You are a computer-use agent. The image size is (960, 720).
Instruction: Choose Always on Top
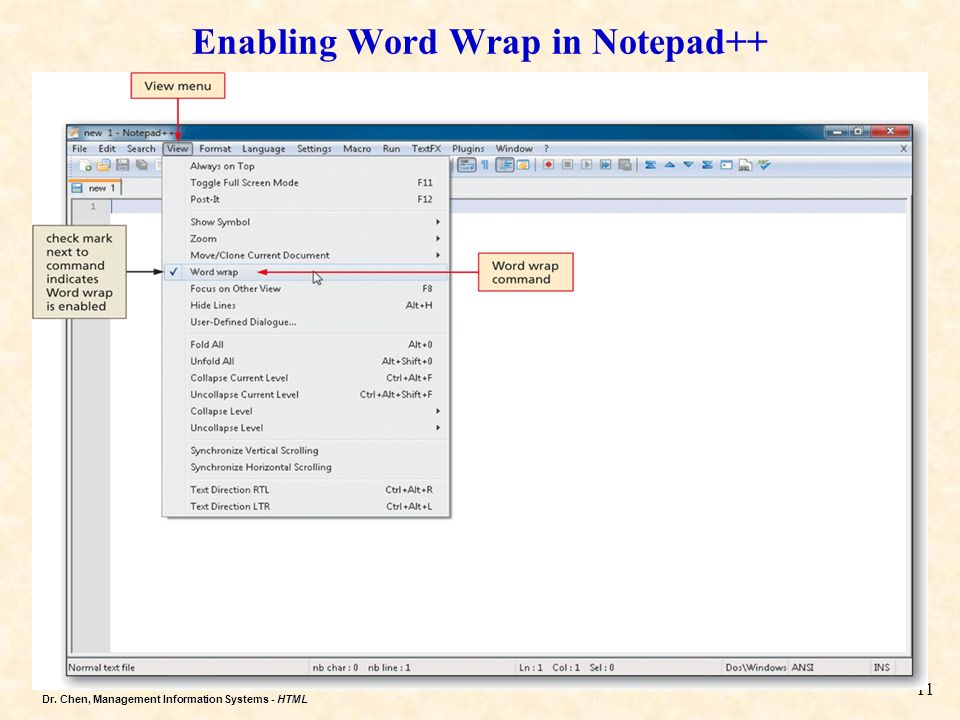[x=306, y=166]
